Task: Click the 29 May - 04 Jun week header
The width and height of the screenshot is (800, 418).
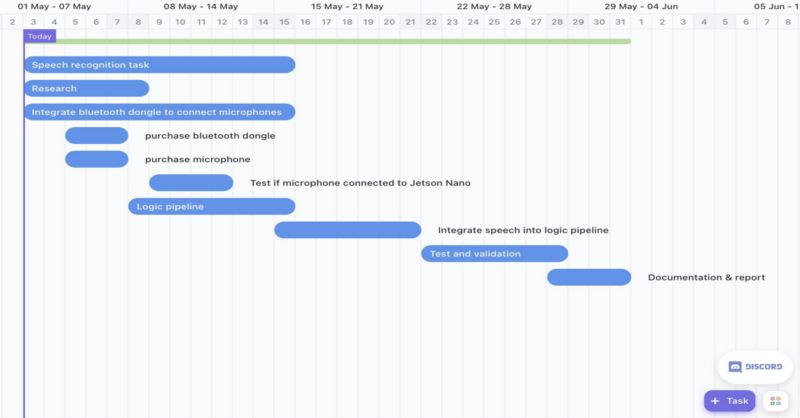Action: [641, 7]
